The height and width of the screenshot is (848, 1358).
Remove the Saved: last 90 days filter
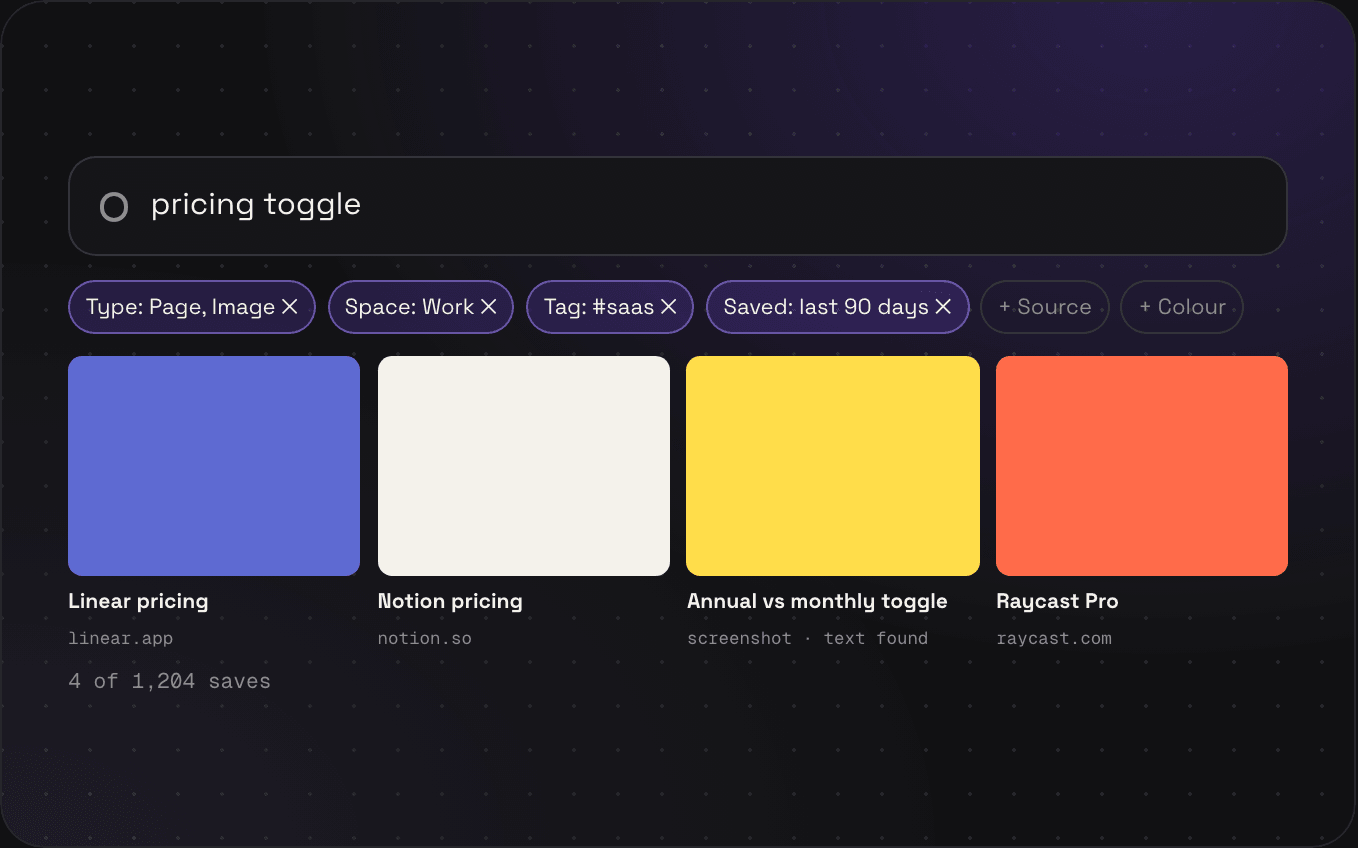point(943,307)
